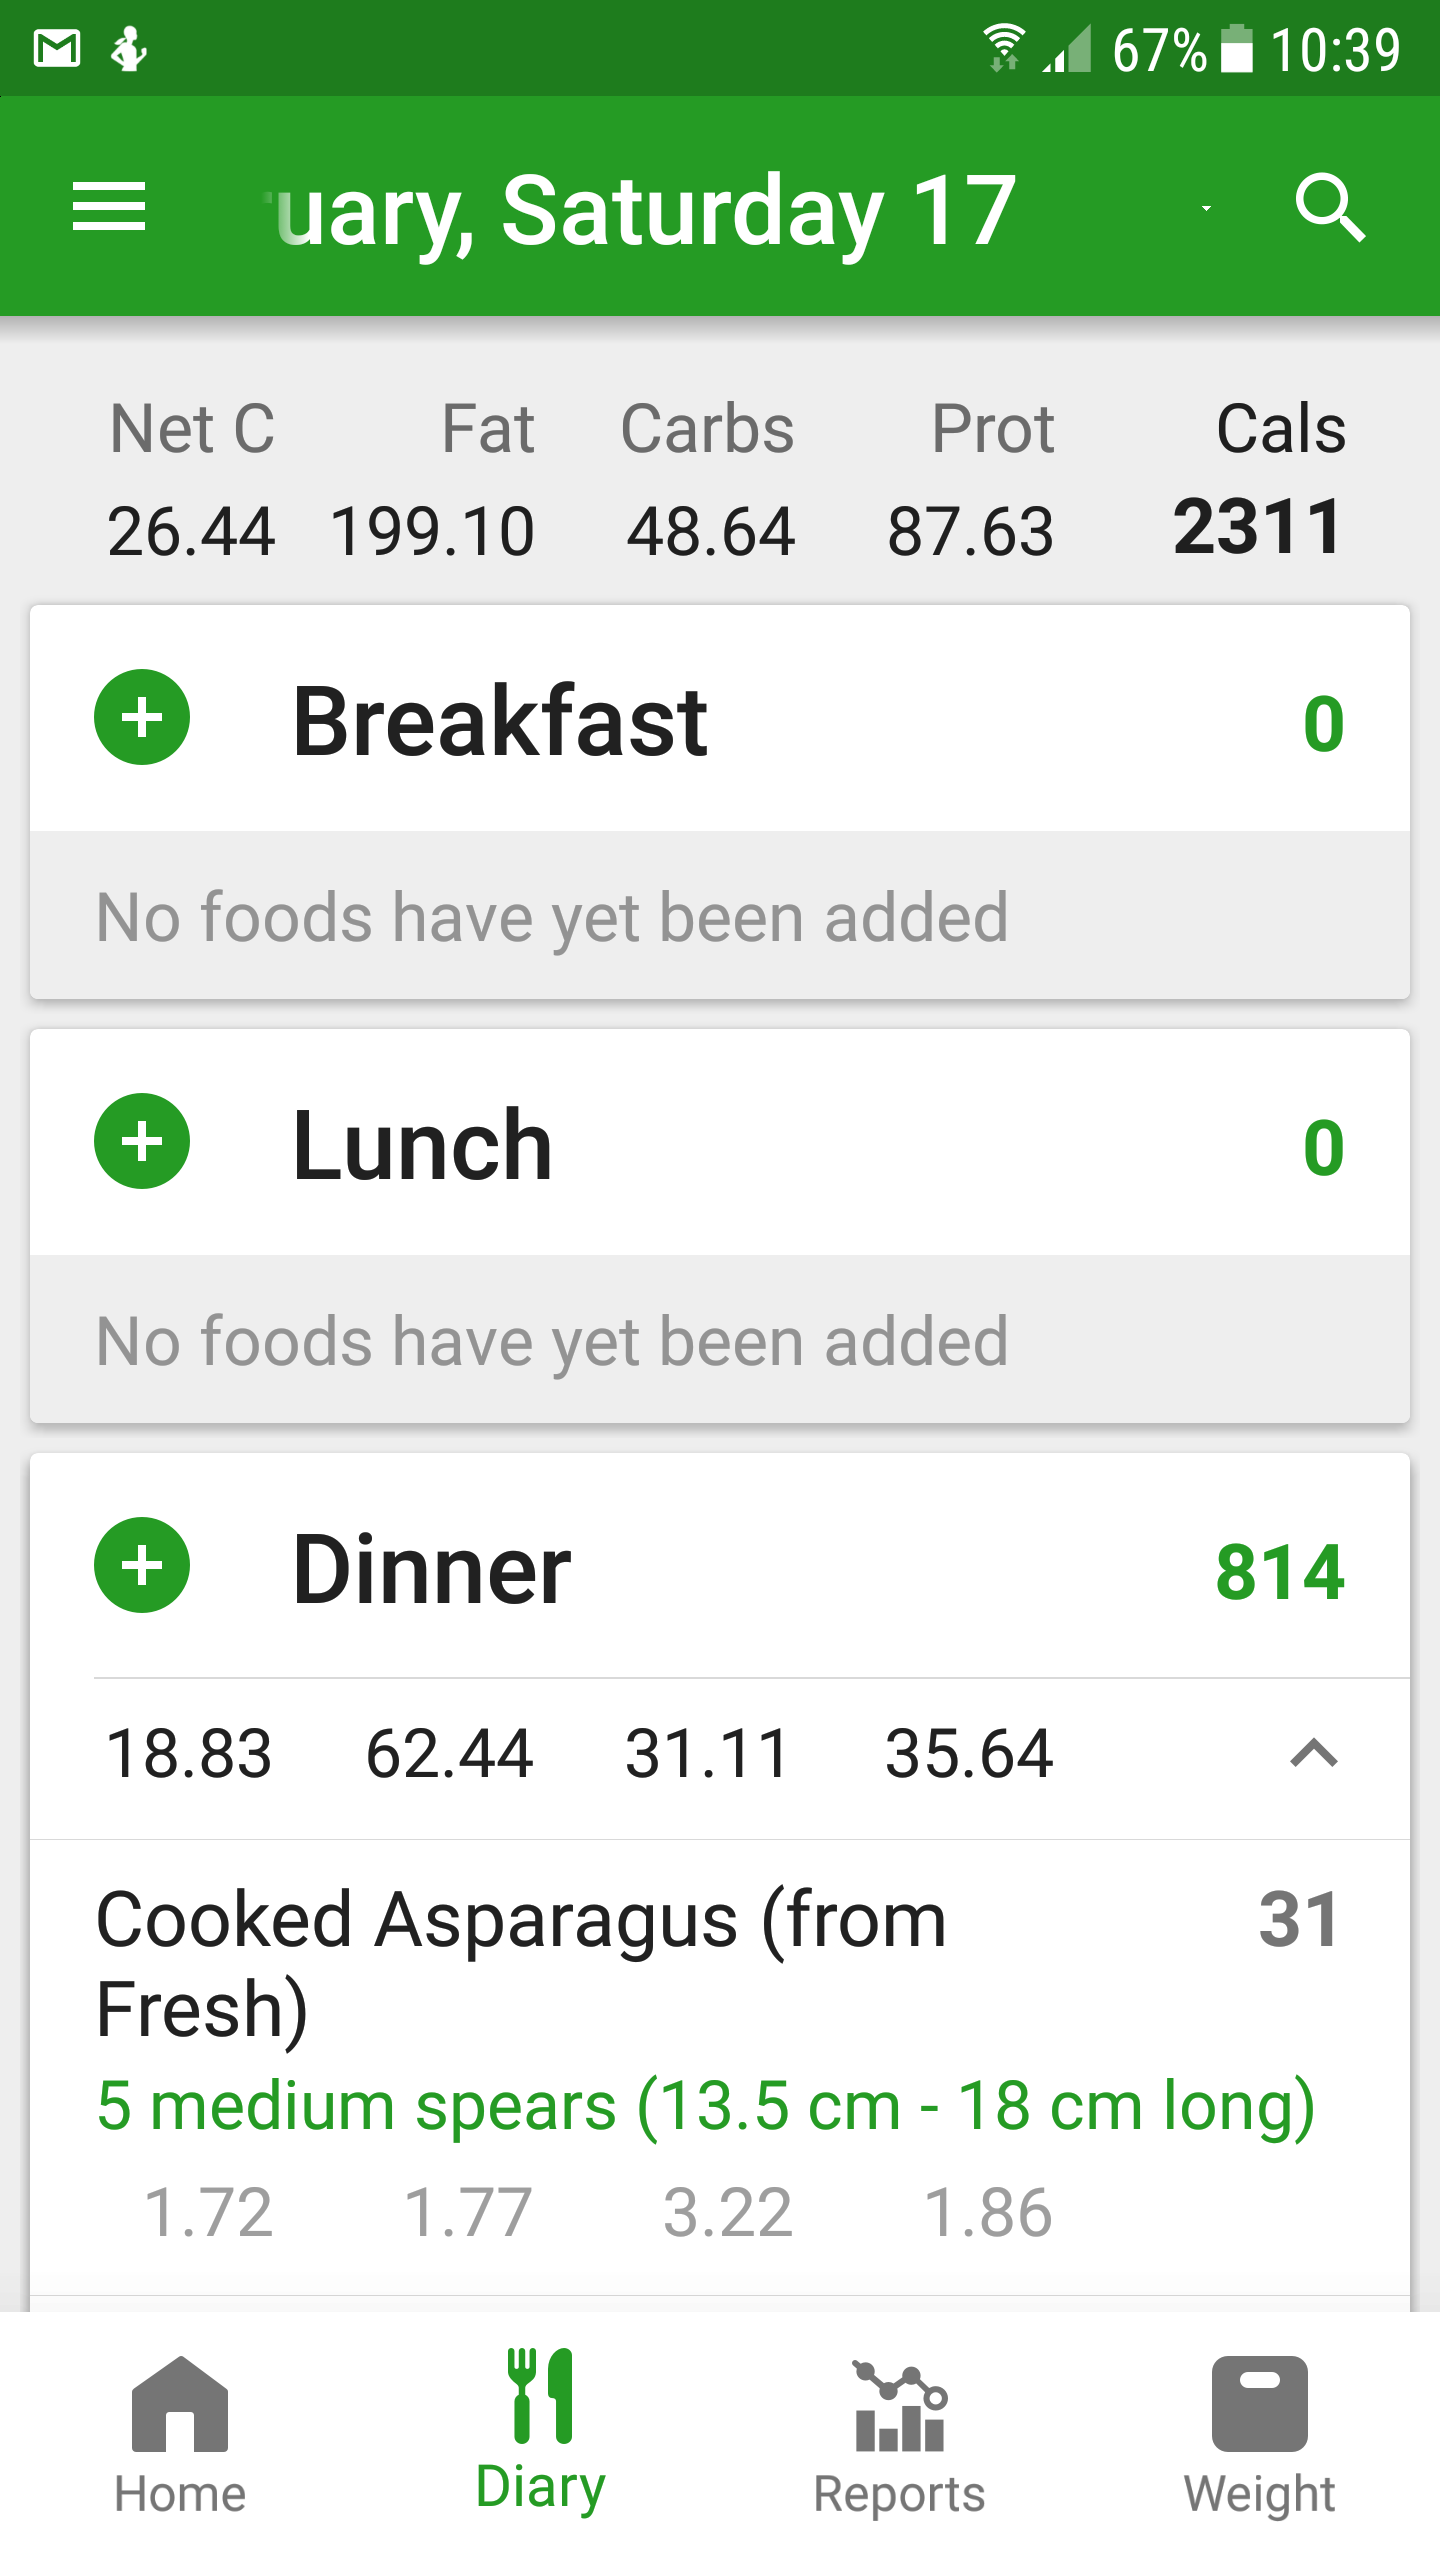Screen dimensions: 1440x2560
Task: Tap the Dinner meal heading
Action: (431, 1569)
